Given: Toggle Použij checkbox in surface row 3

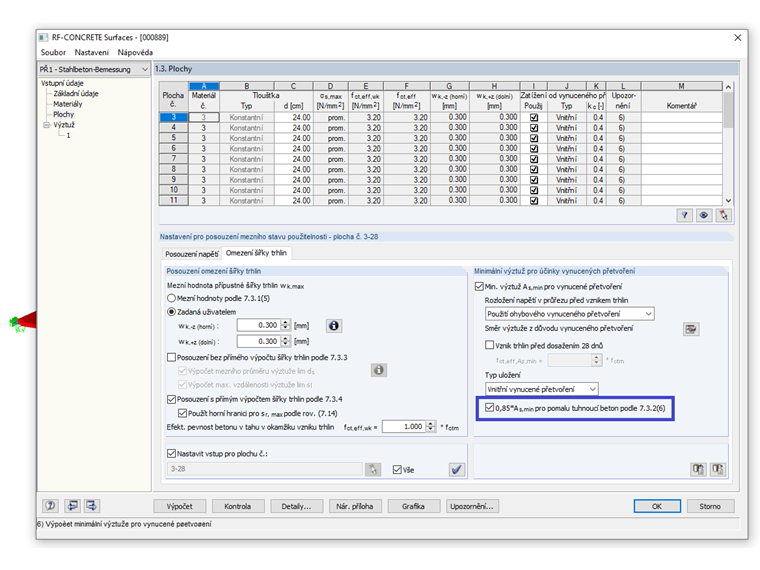Looking at the screenshot, I should [x=534, y=117].
